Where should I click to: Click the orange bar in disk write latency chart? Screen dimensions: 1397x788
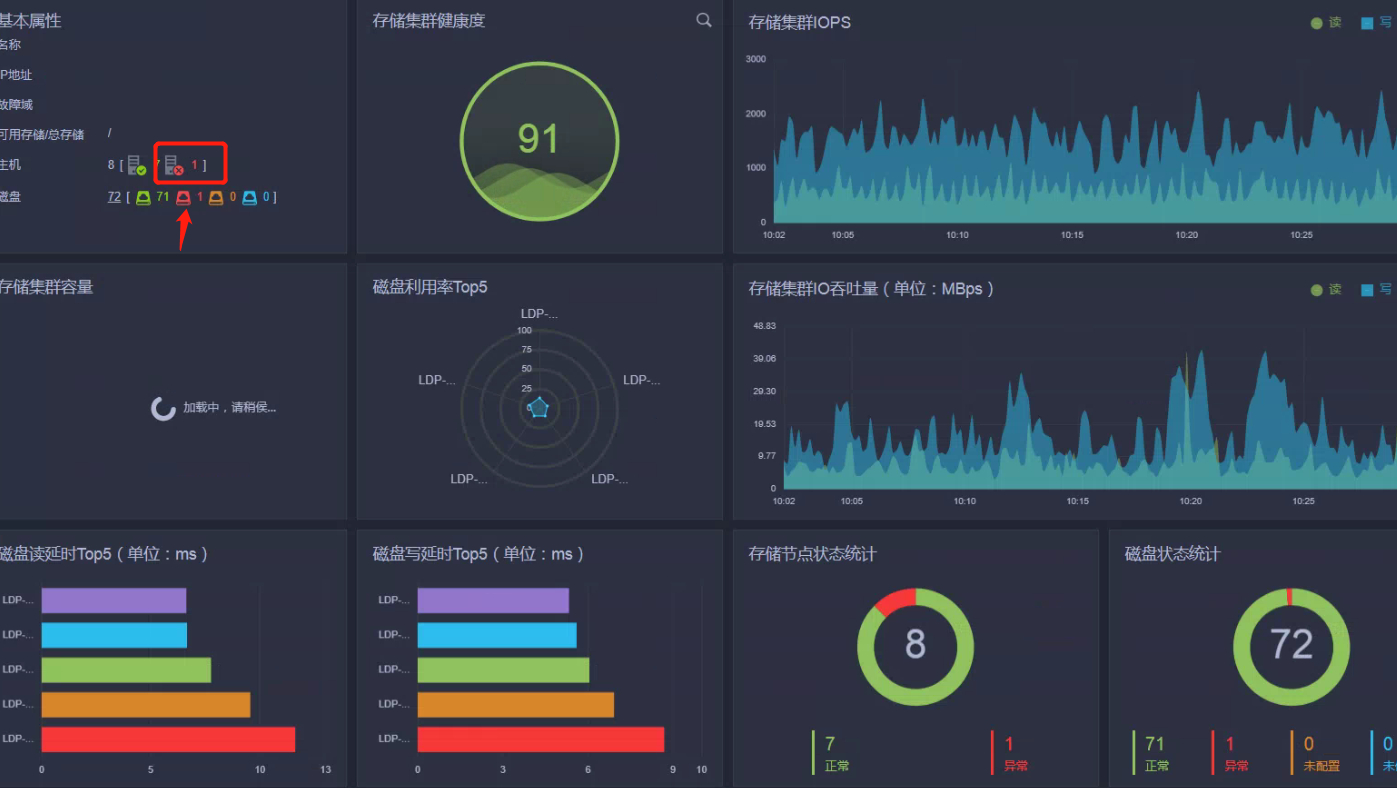click(x=516, y=704)
